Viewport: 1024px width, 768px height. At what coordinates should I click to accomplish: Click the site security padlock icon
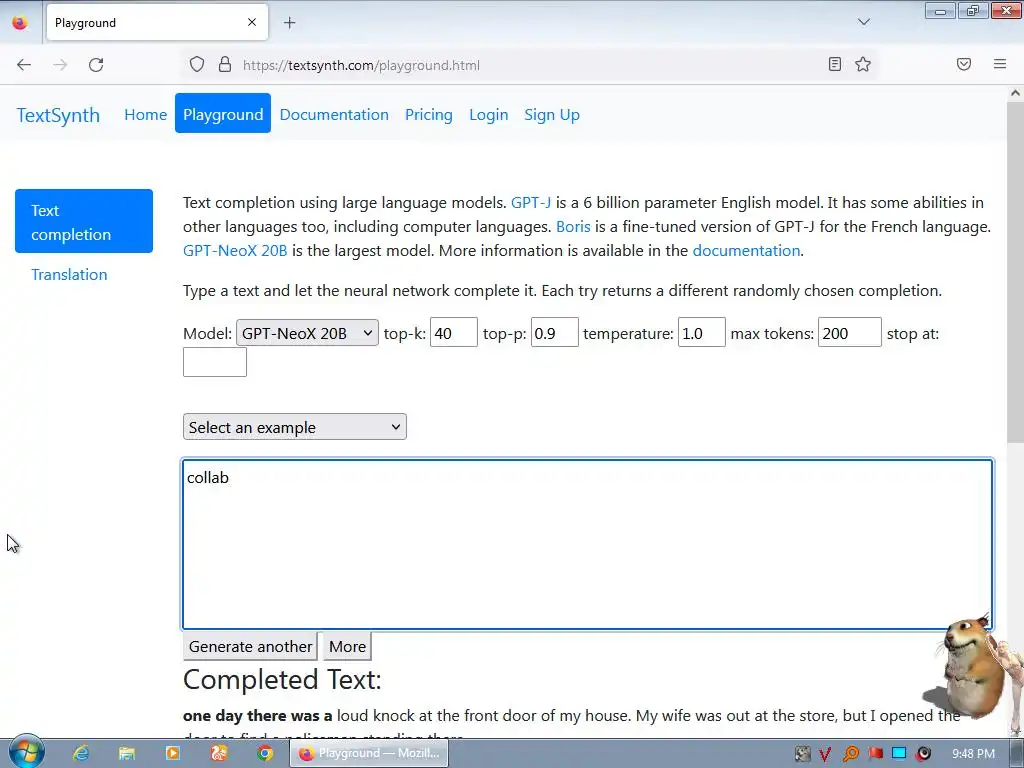point(225,65)
